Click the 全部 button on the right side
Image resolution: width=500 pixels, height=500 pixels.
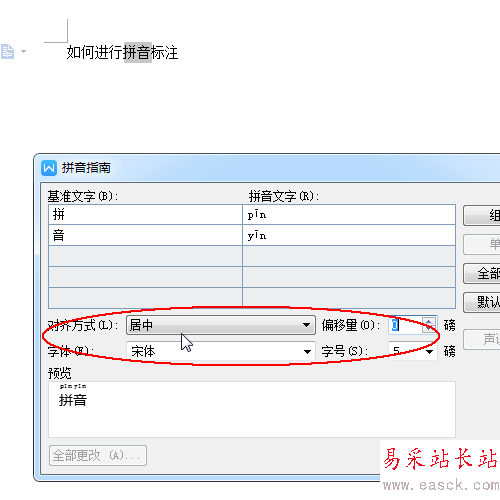482,274
